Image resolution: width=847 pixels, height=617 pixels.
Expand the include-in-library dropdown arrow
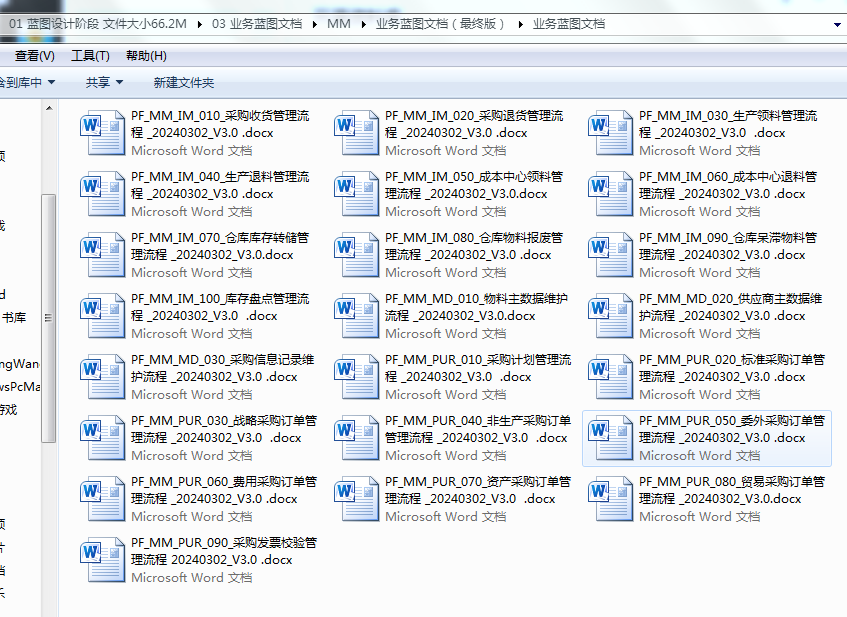click(51, 82)
